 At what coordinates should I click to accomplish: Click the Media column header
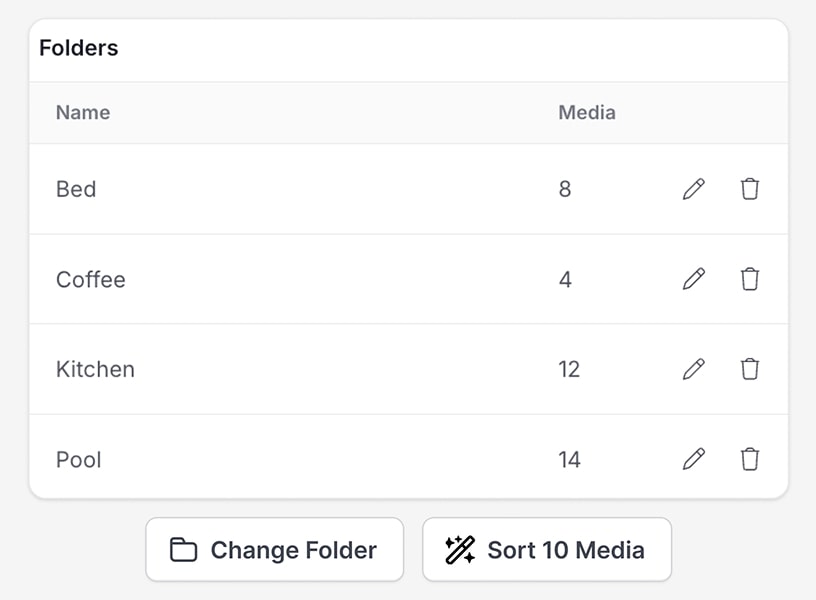[x=587, y=112]
